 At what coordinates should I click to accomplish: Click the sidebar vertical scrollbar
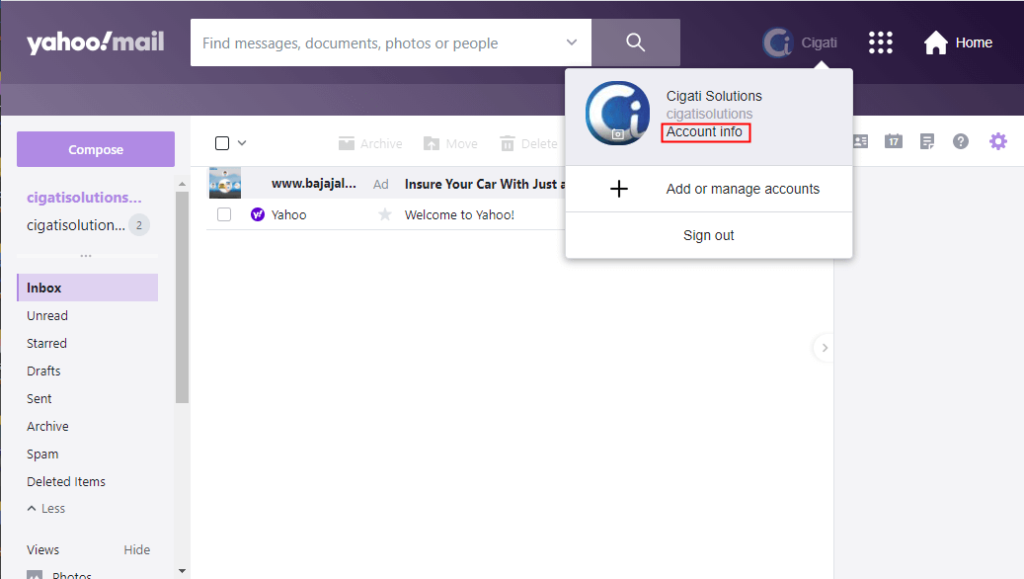181,300
